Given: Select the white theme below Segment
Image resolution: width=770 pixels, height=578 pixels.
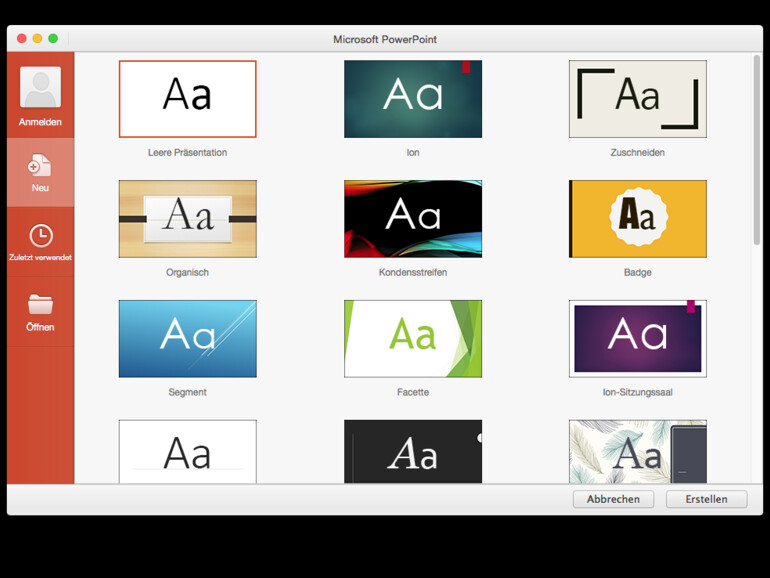Looking at the screenshot, I should tap(188, 452).
